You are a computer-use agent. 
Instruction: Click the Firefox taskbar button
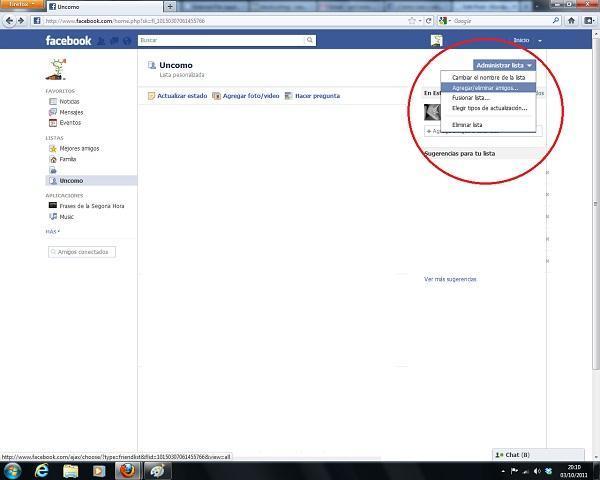click(128, 471)
